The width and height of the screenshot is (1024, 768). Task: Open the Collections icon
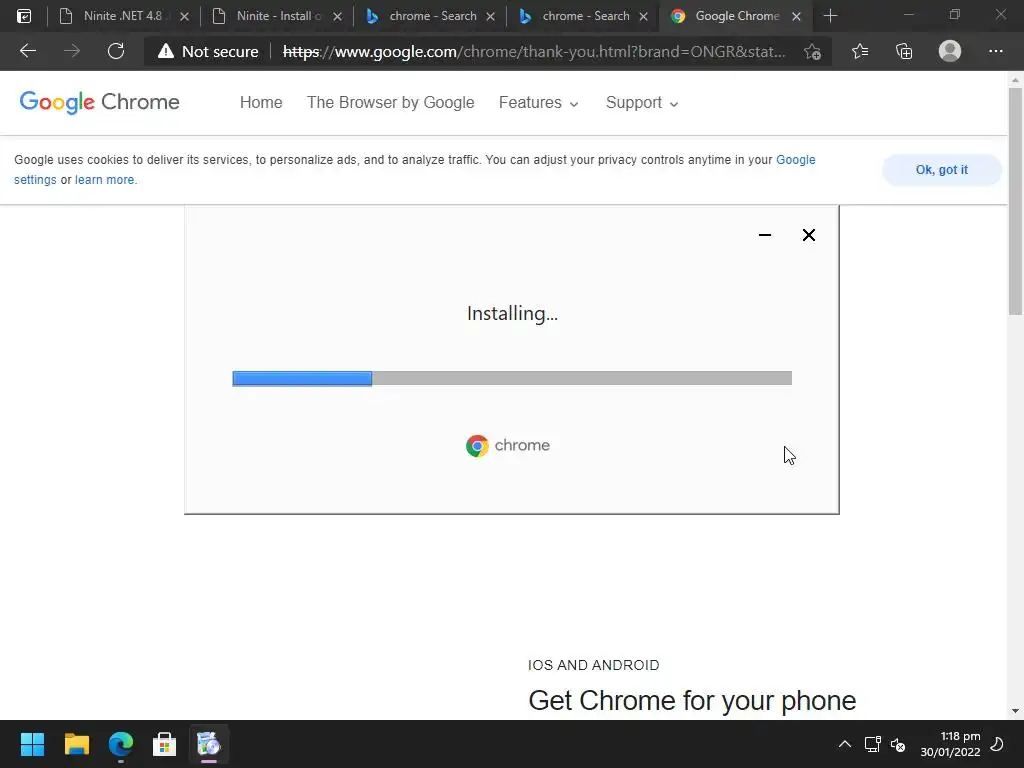point(904,51)
